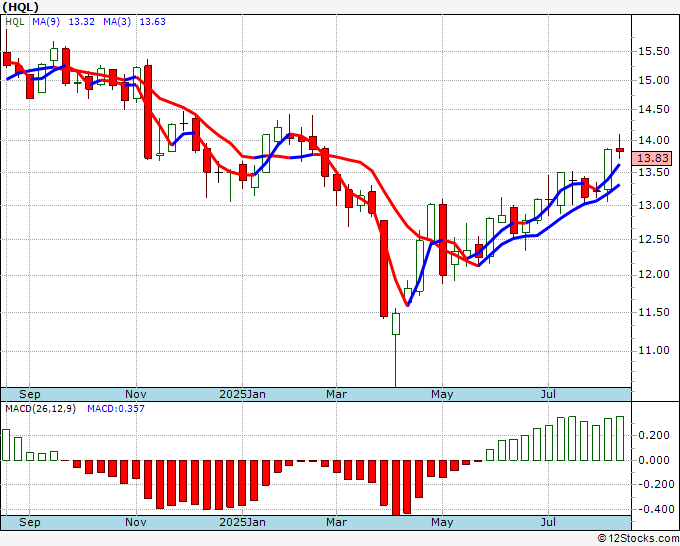Image resolution: width=680 pixels, height=546 pixels.
Task: Click the MA(3) legend label
Action: [117, 22]
